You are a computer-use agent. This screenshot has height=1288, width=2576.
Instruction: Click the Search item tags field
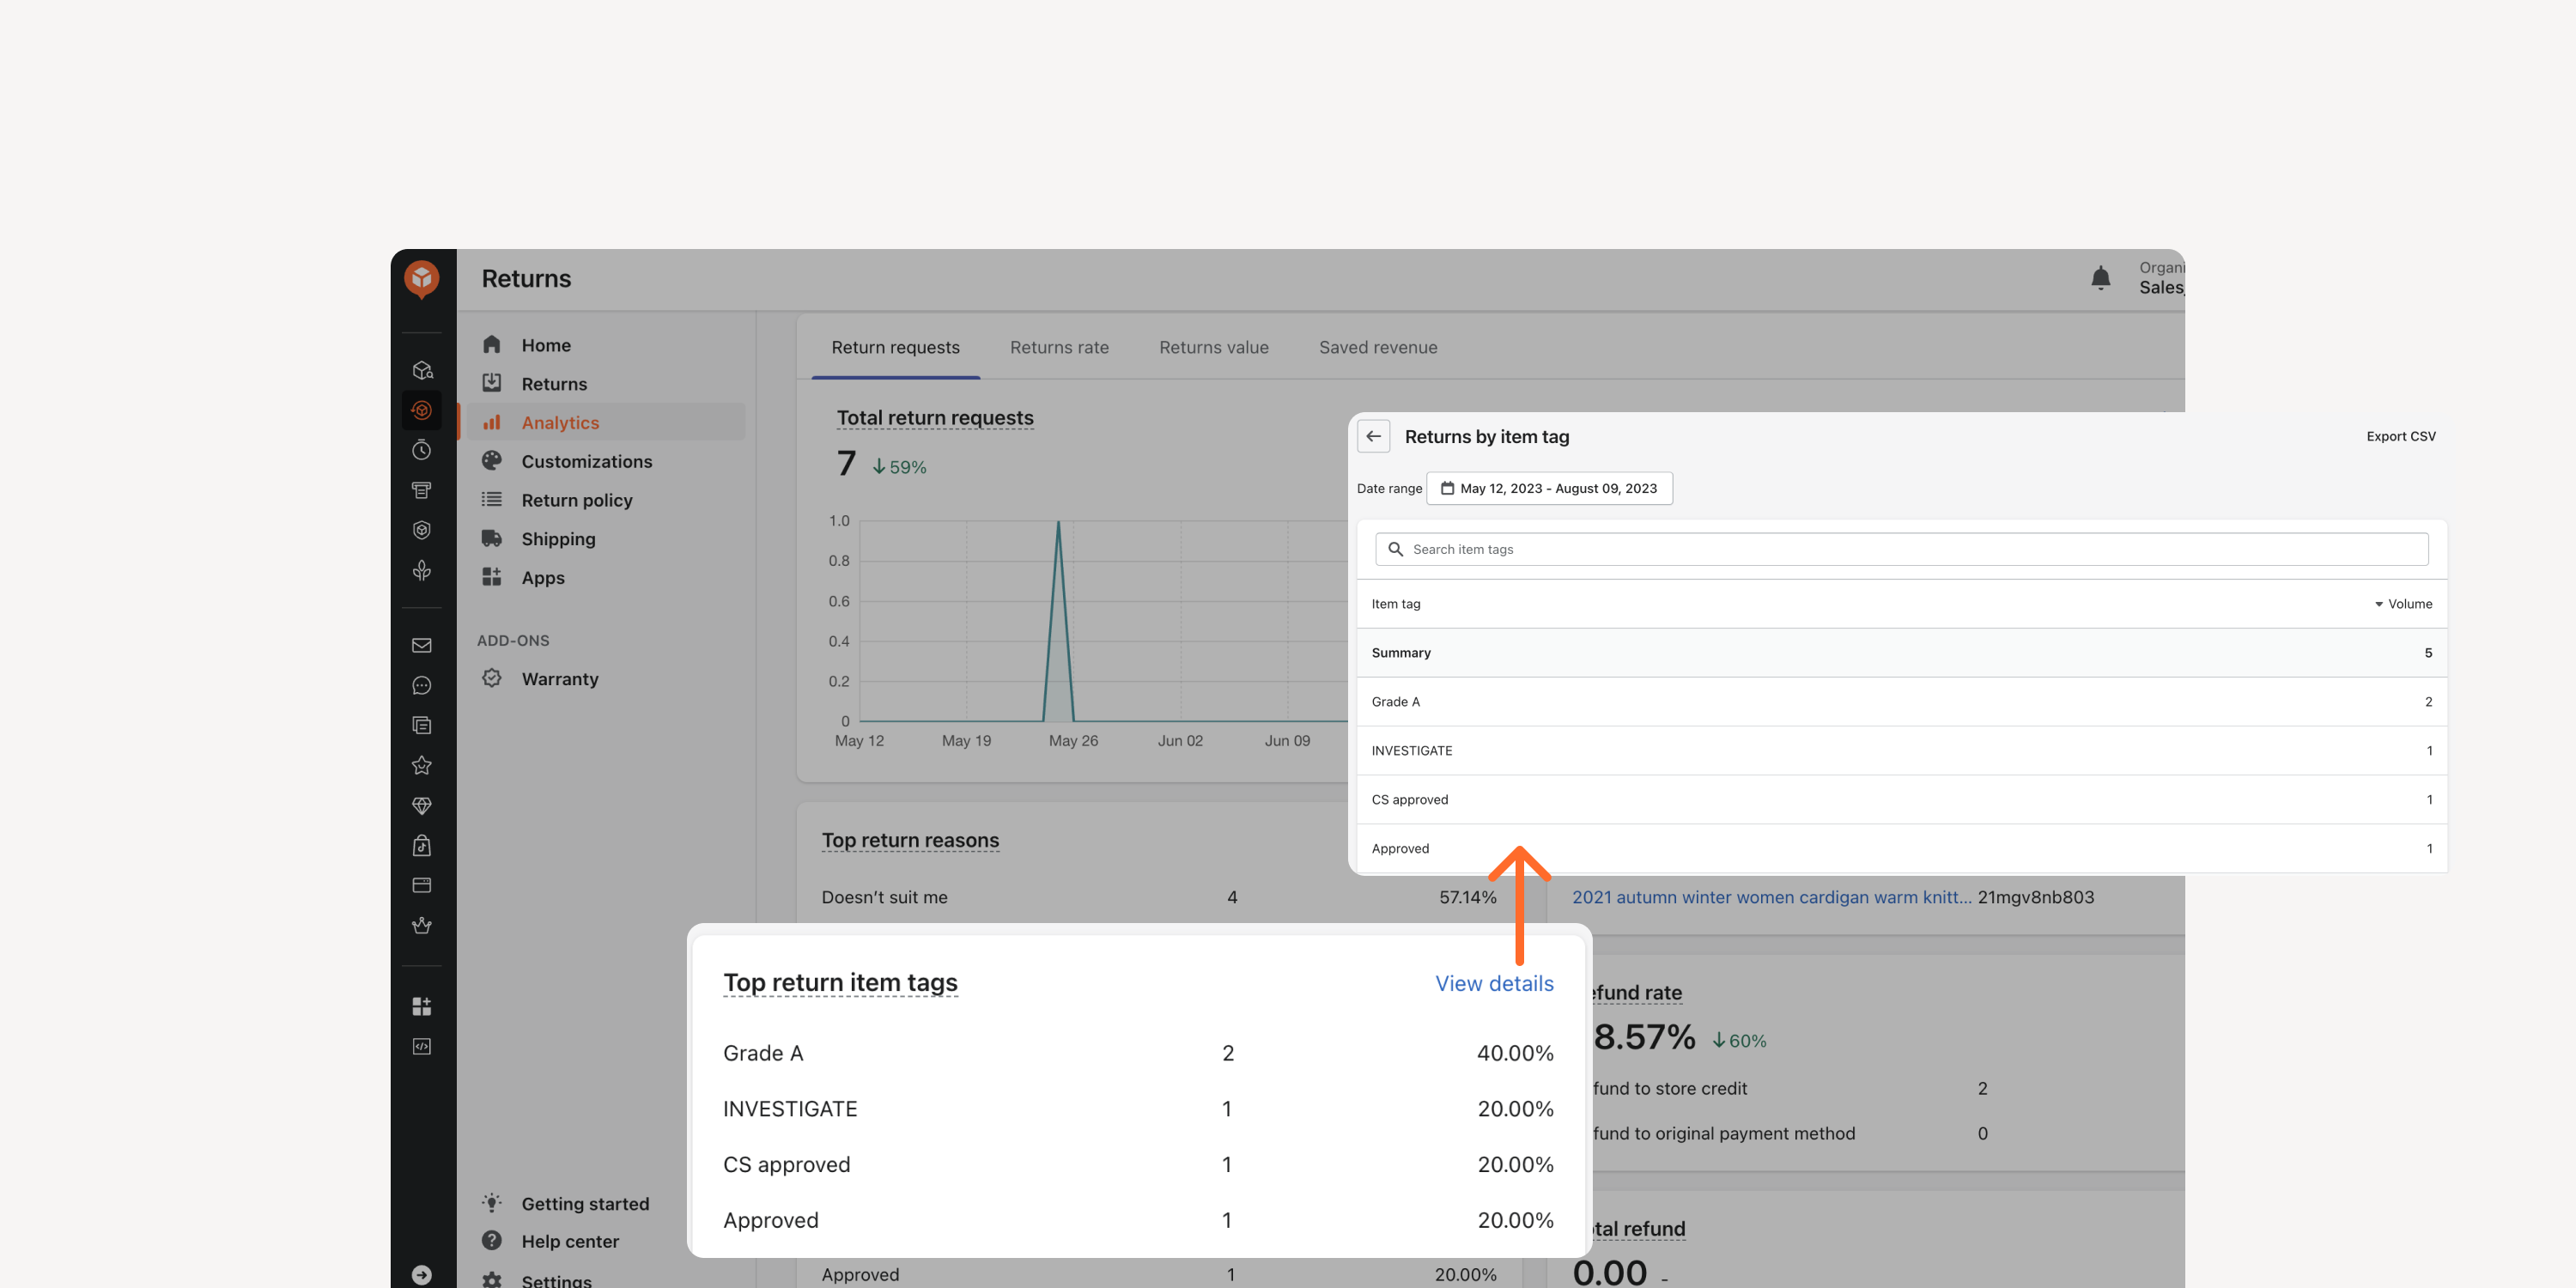(1901, 549)
